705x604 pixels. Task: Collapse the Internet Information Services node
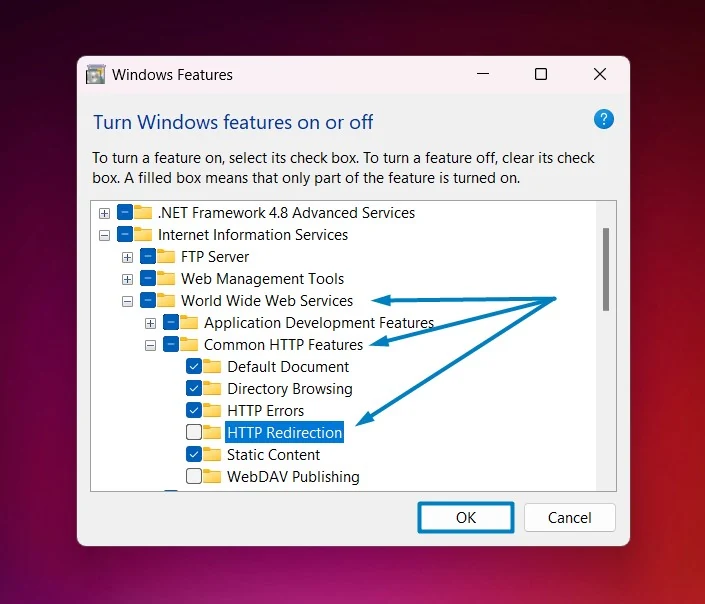[104, 235]
